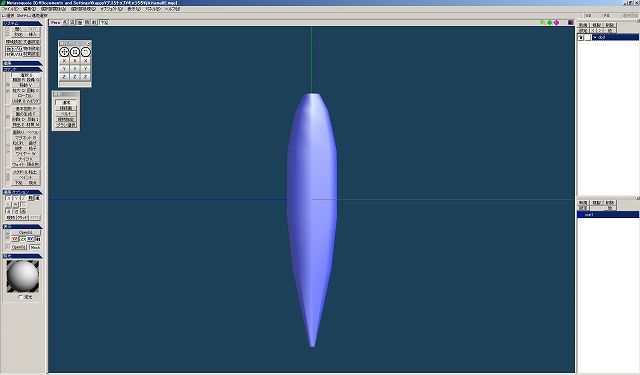Select ベルト in the floating selection panel

pos(66,114)
